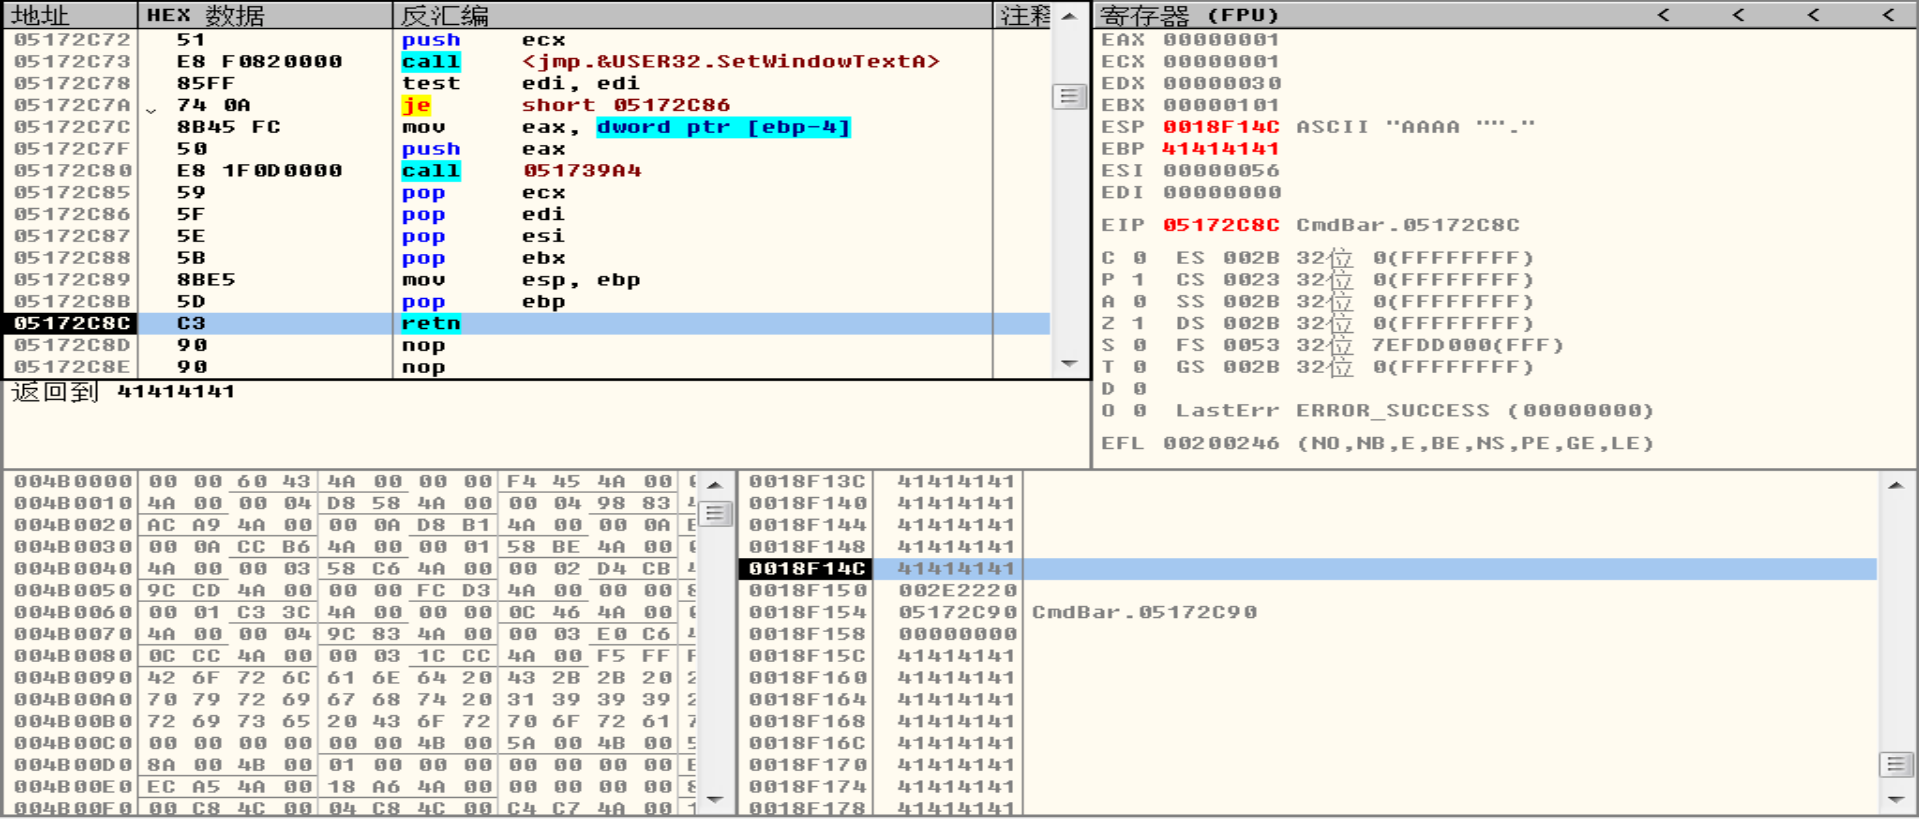The width and height of the screenshot is (1919, 819).
Task: Click the stack pane scroll up arrow
Action: [x=1895, y=485]
